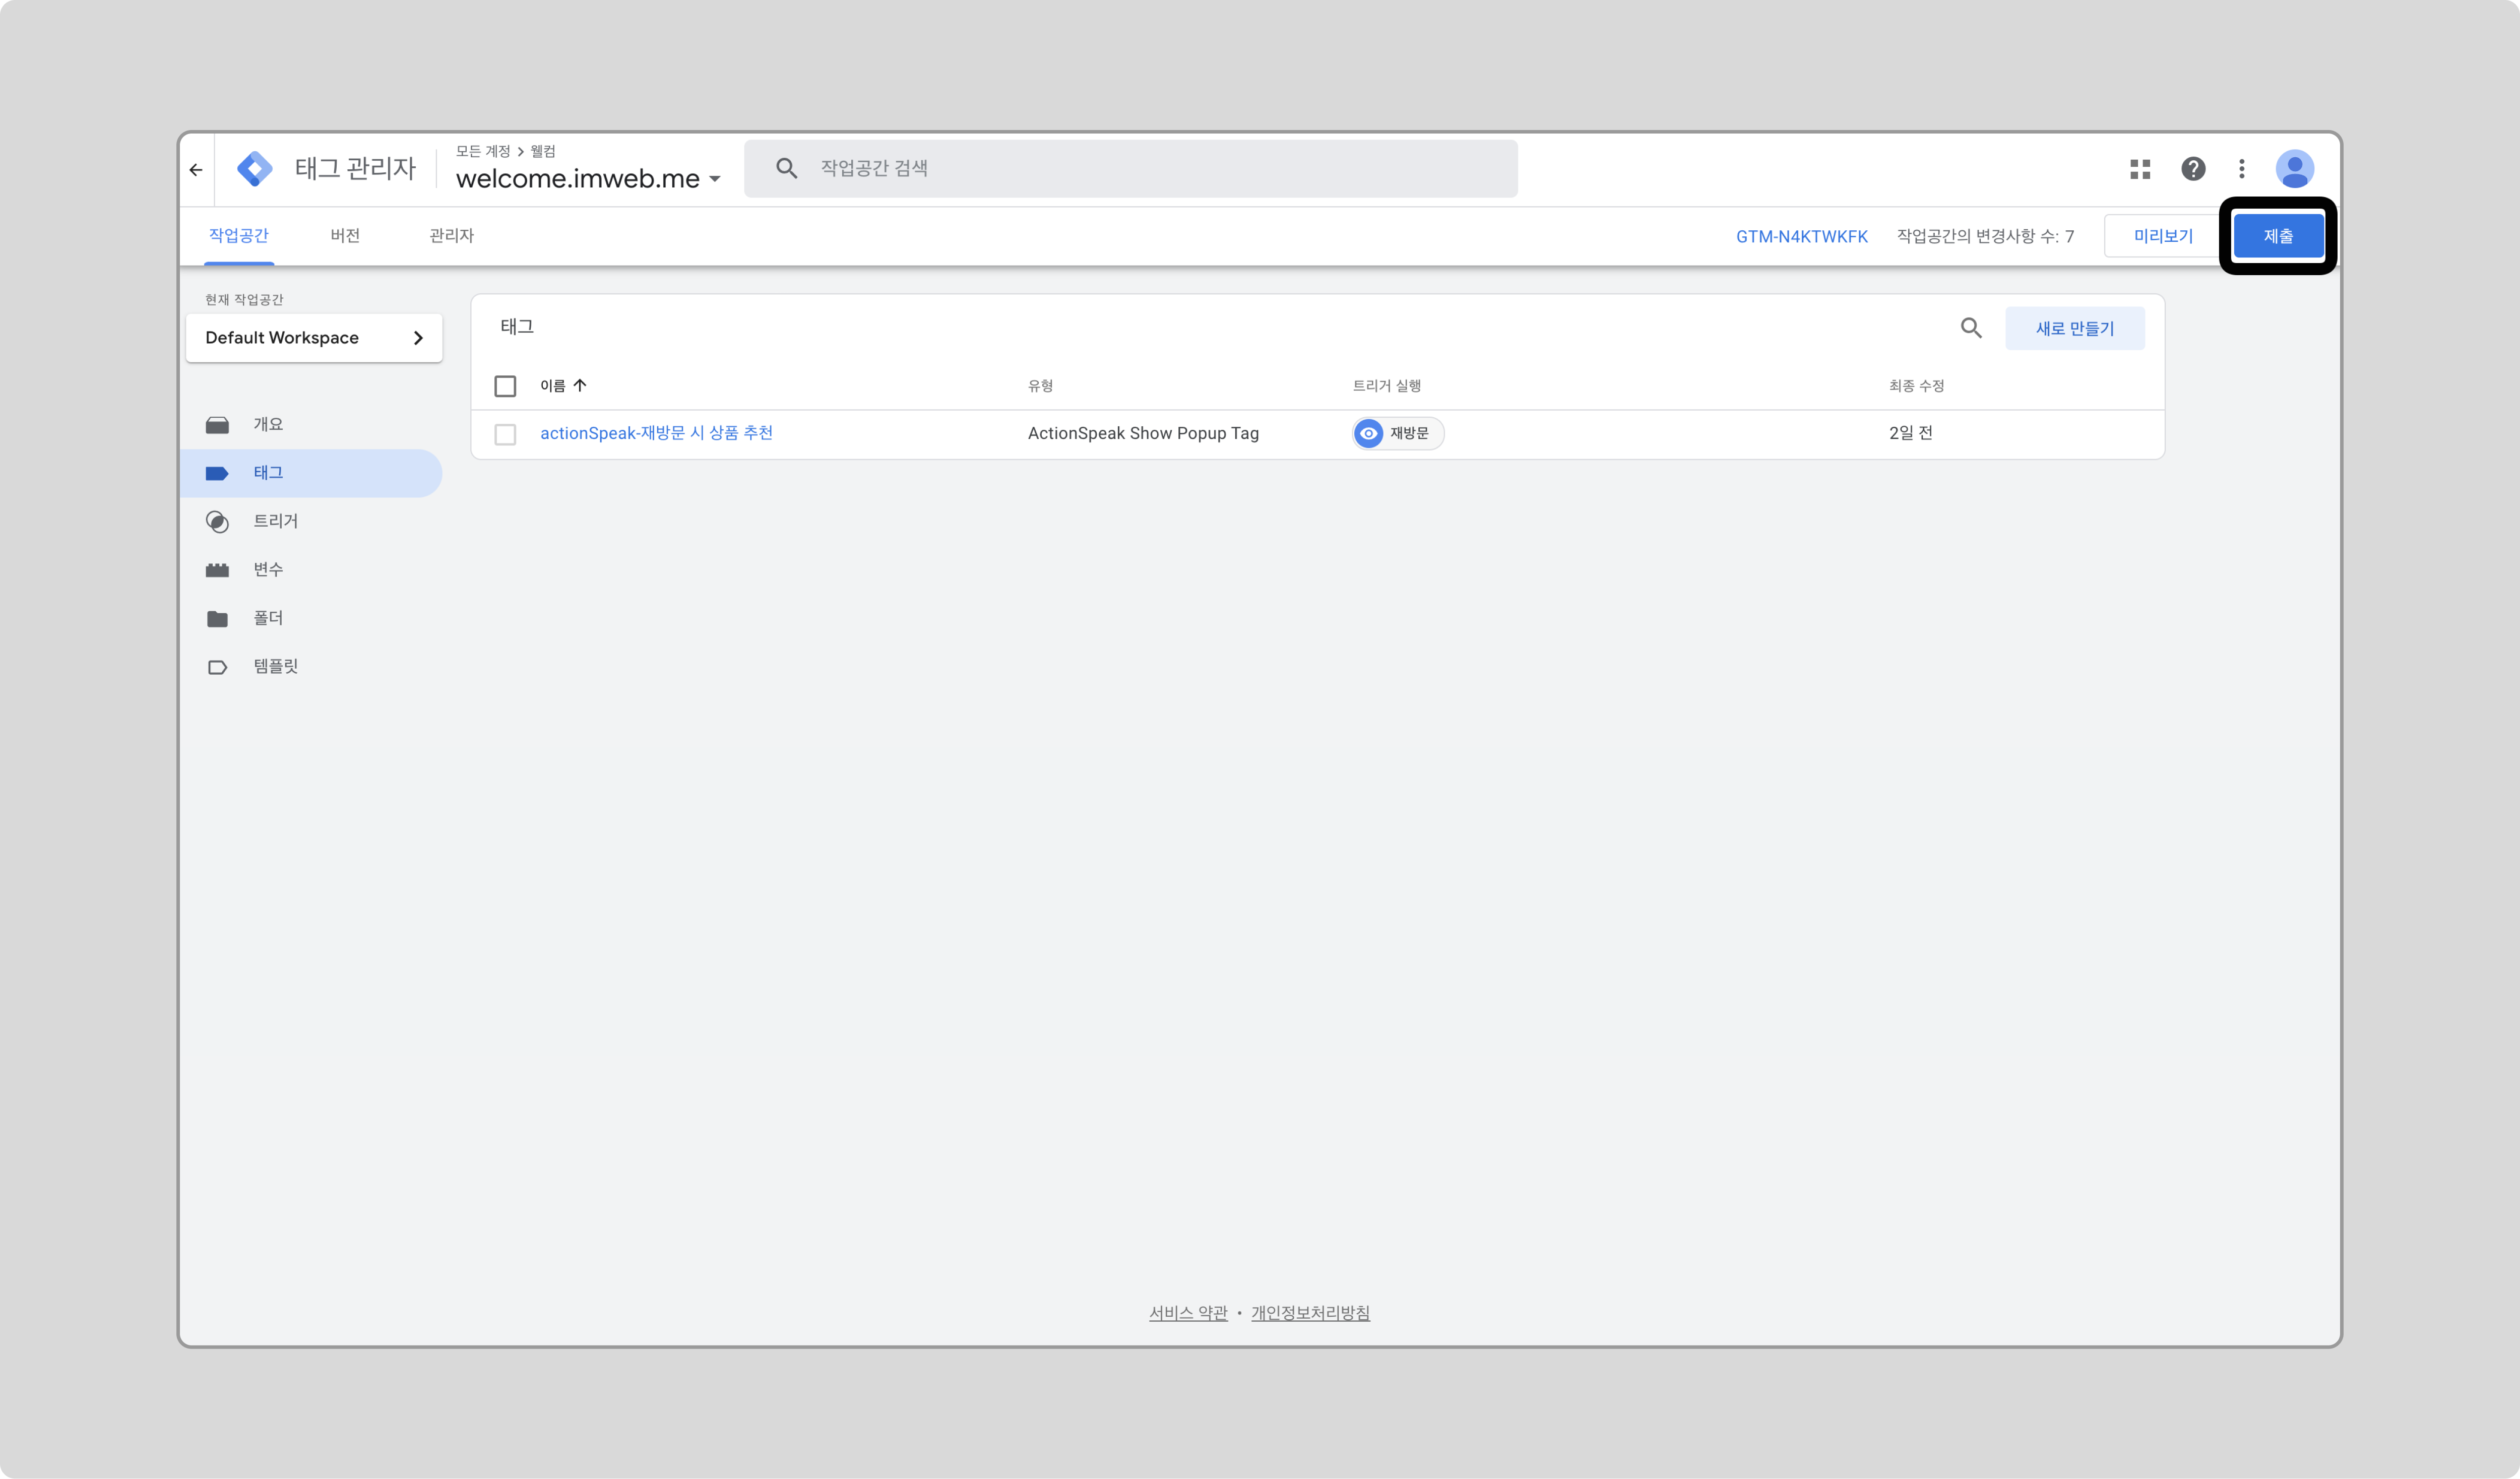Check the box for actionSpeak-재방문 시 상품 추천
Screen dimensions: 2520x1479
tap(505, 434)
